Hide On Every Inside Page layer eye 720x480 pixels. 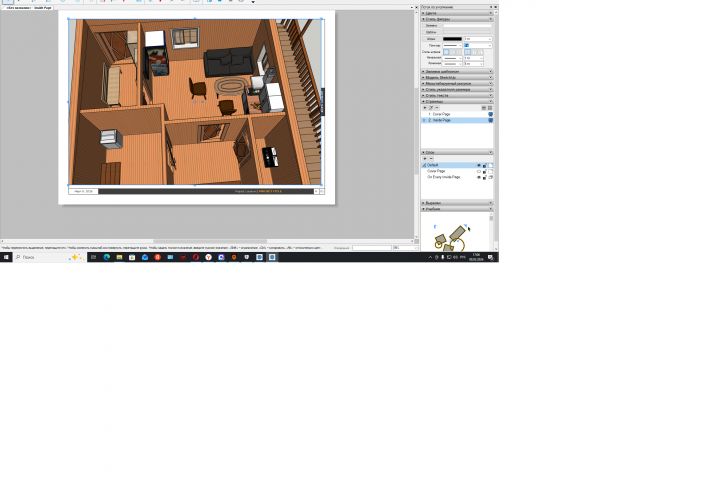coord(479,177)
